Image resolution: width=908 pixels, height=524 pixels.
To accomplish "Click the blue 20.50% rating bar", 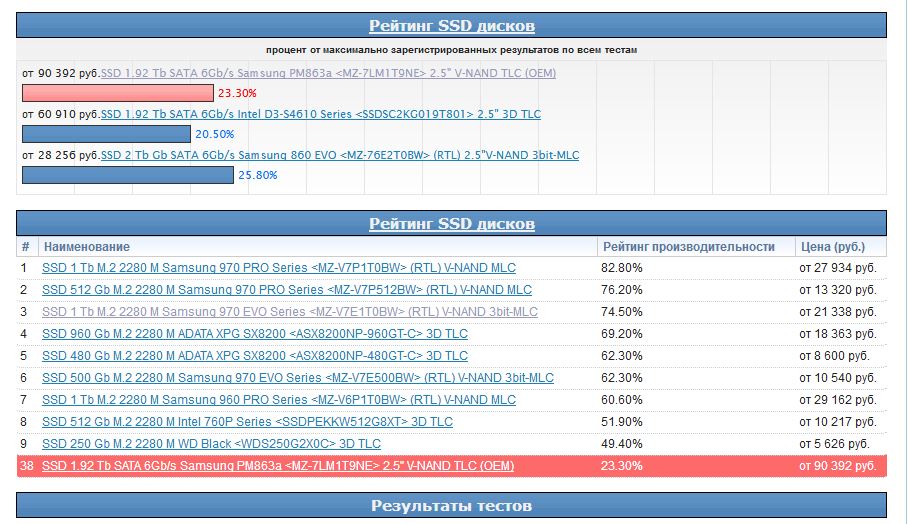I will (106, 134).
